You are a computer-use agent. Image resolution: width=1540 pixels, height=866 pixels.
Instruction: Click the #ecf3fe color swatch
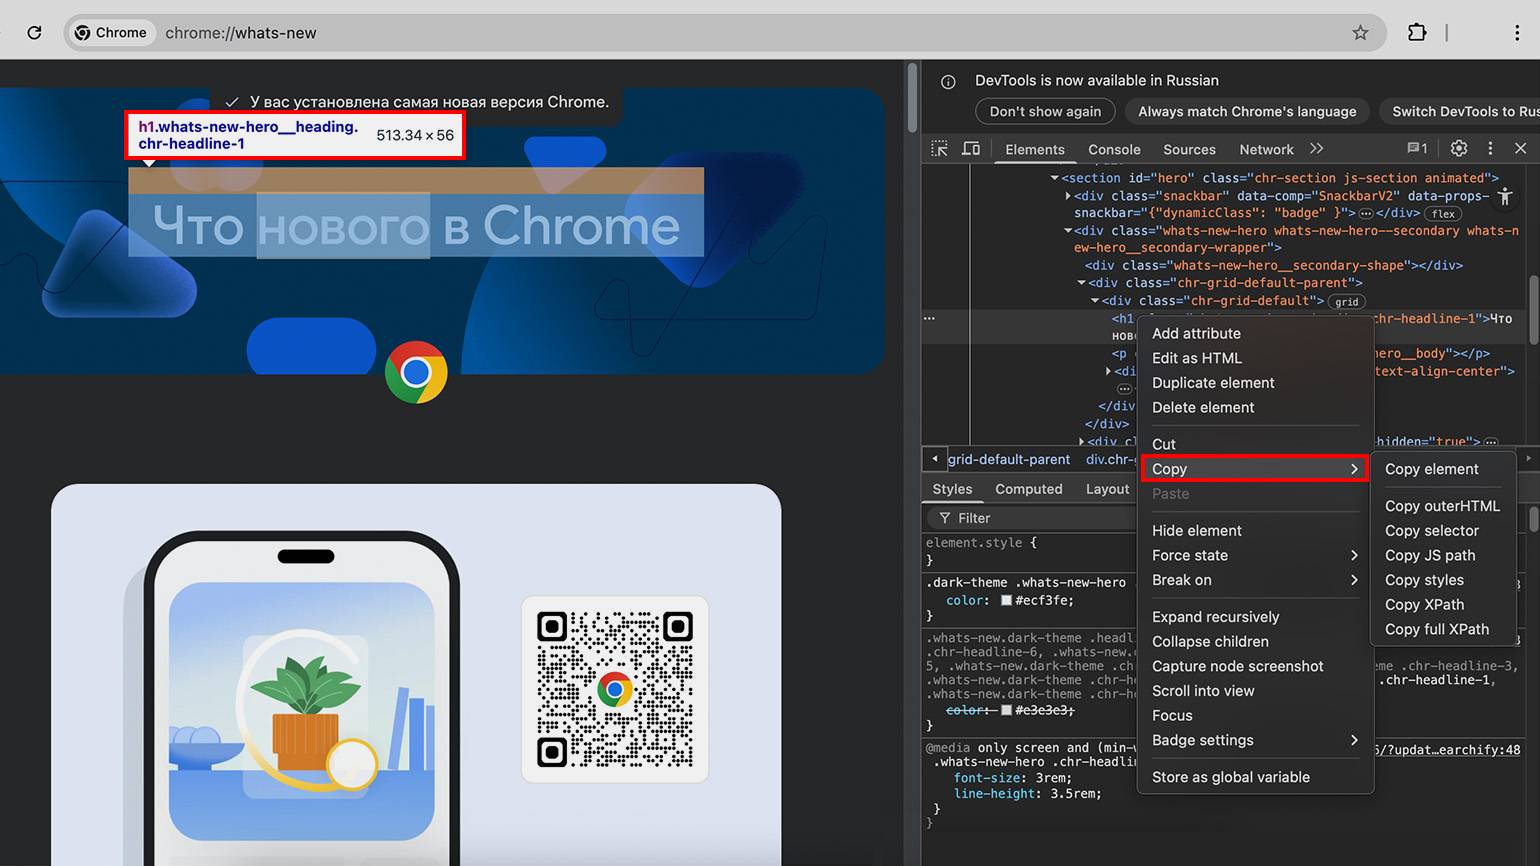click(1006, 601)
